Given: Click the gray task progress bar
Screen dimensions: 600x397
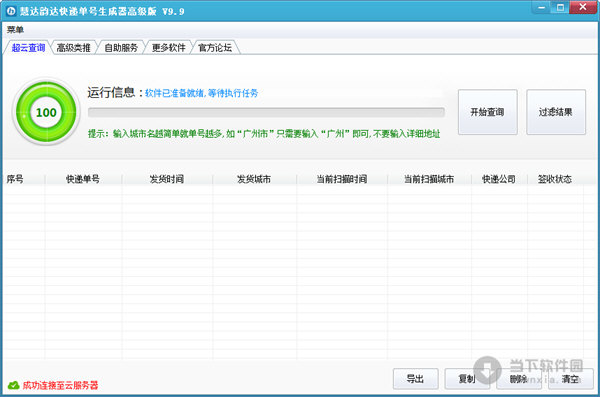Looking at the screenshot, I should coord(266,112).
